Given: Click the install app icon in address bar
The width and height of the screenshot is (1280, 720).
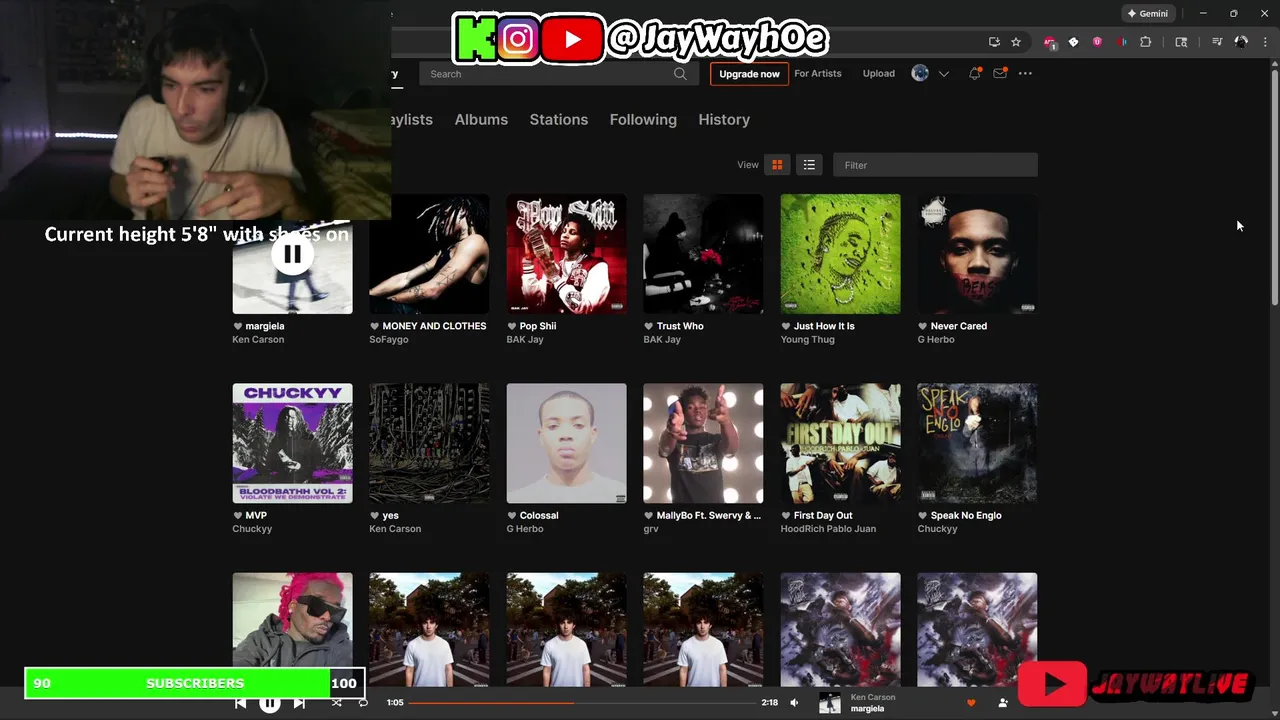Looking at the screenshot, I should click(994, 42).
